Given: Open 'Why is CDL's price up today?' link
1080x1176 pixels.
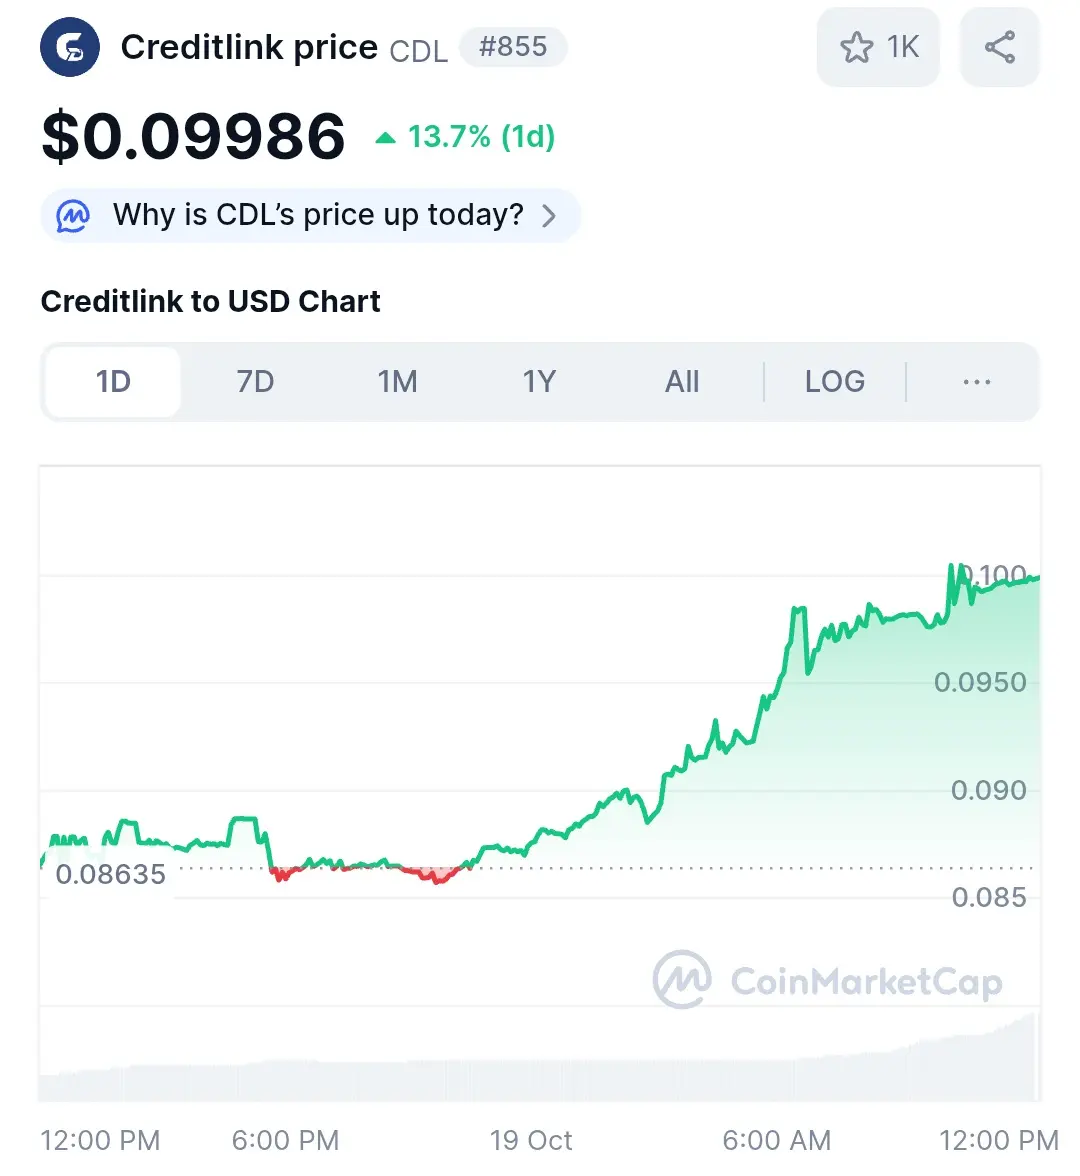Looking at the screenshot, I should pyautogui.click(x=318, y=215).
